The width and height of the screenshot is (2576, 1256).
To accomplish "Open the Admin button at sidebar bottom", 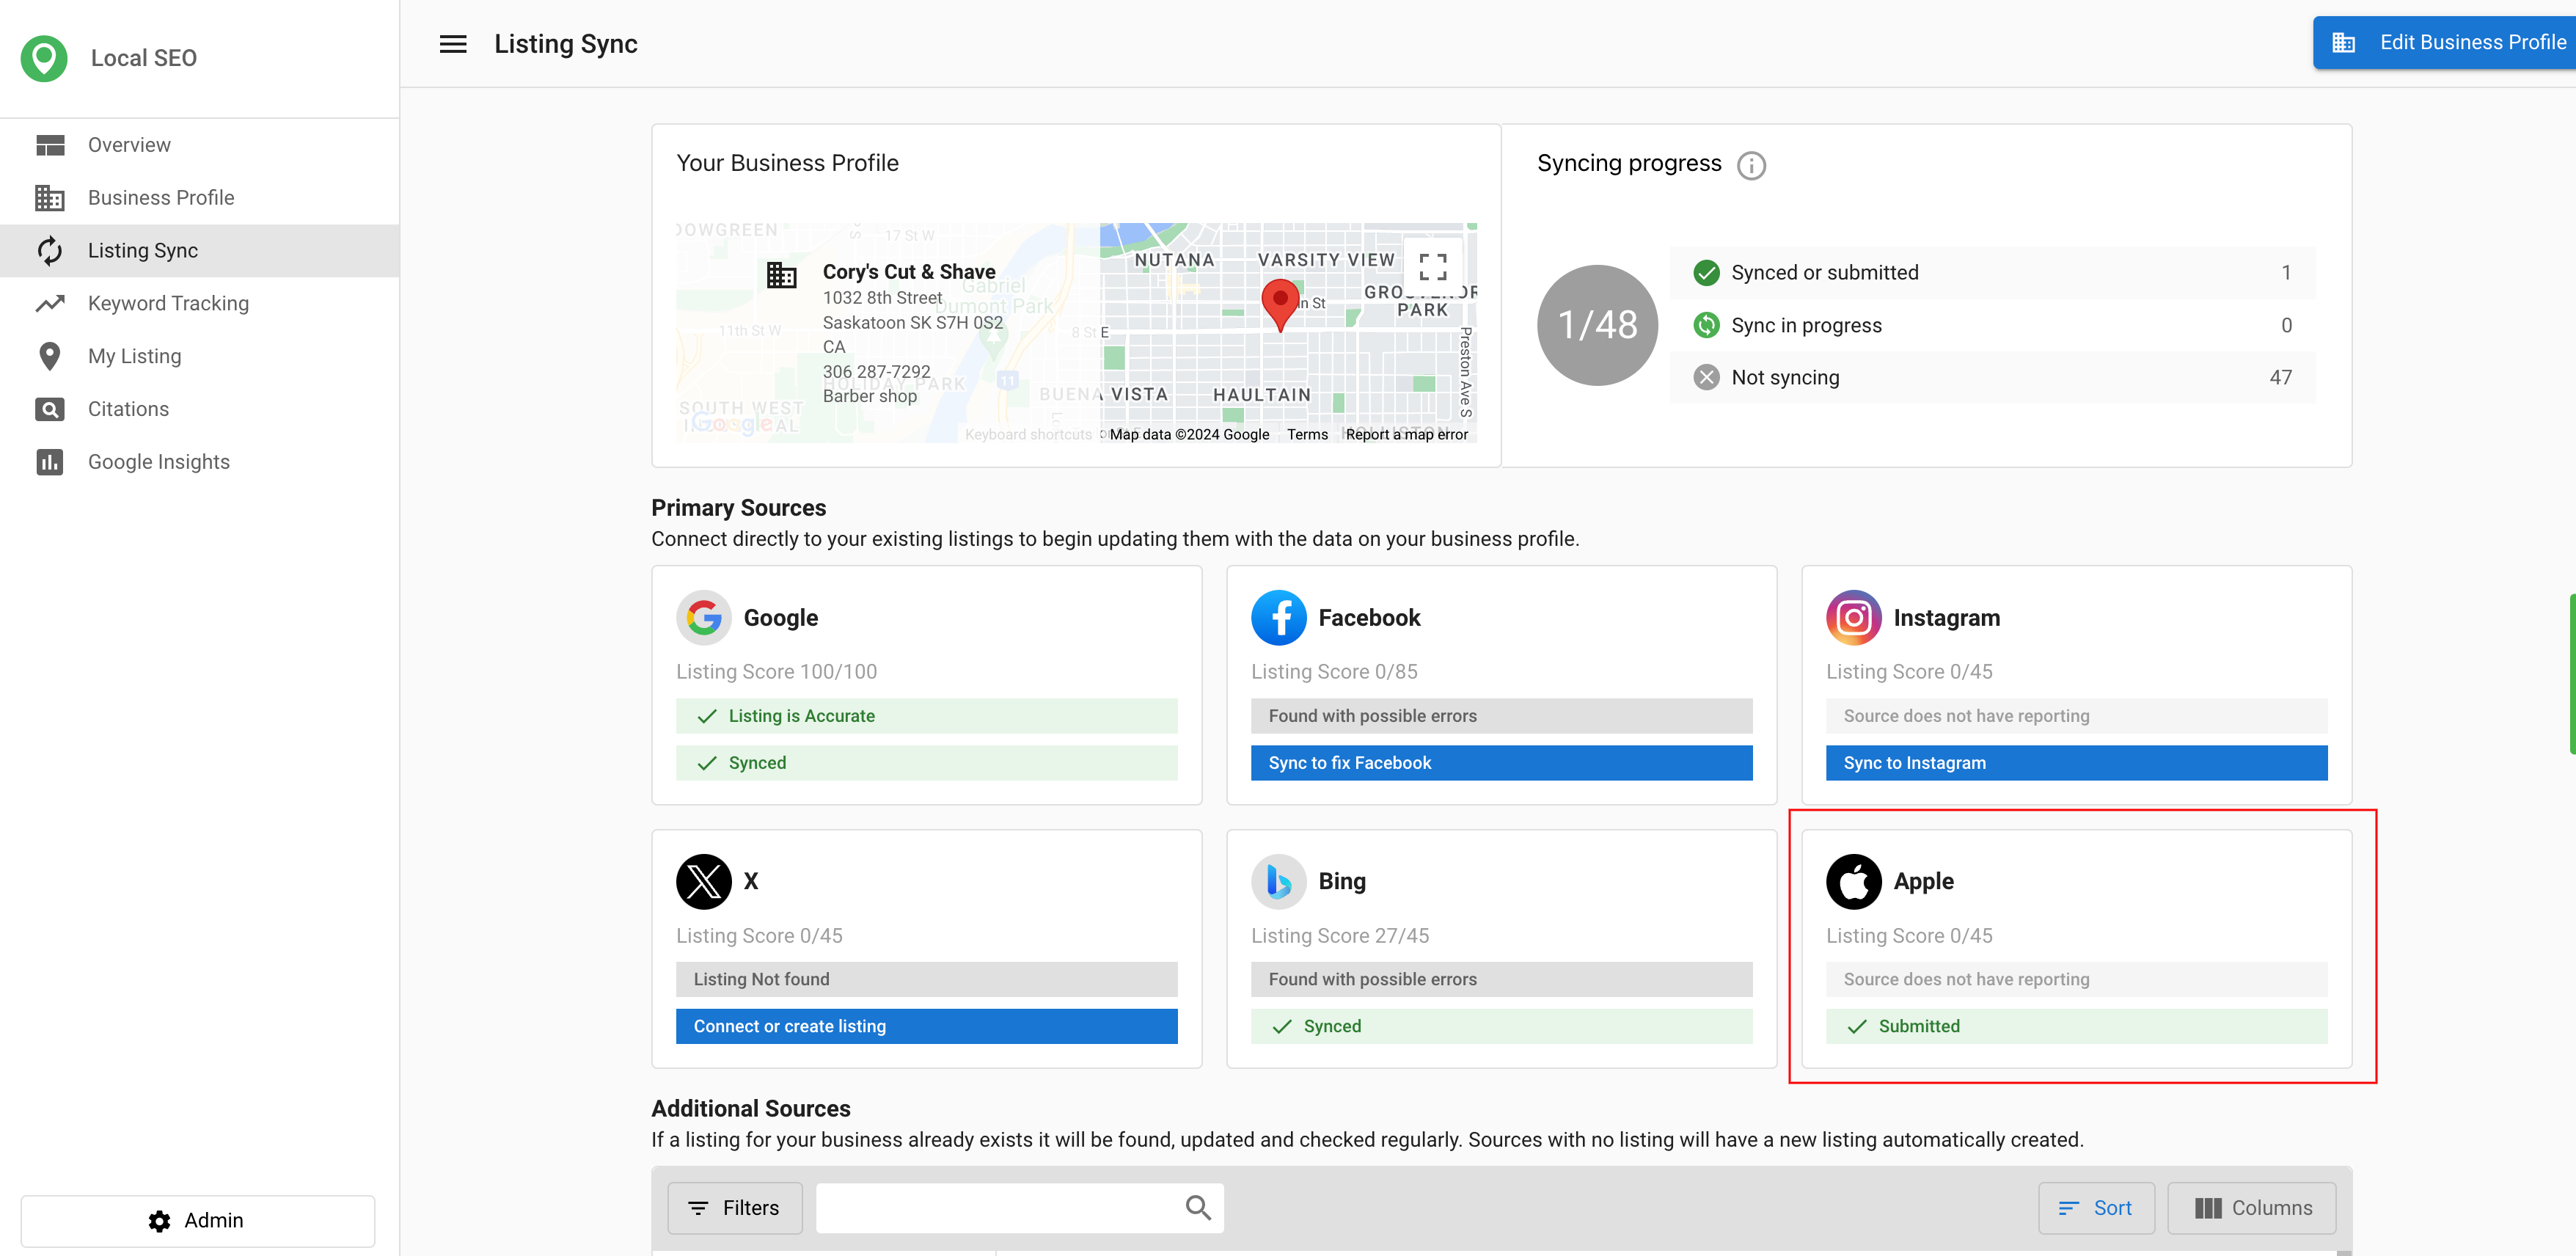I will click(x=198, y=1221).
